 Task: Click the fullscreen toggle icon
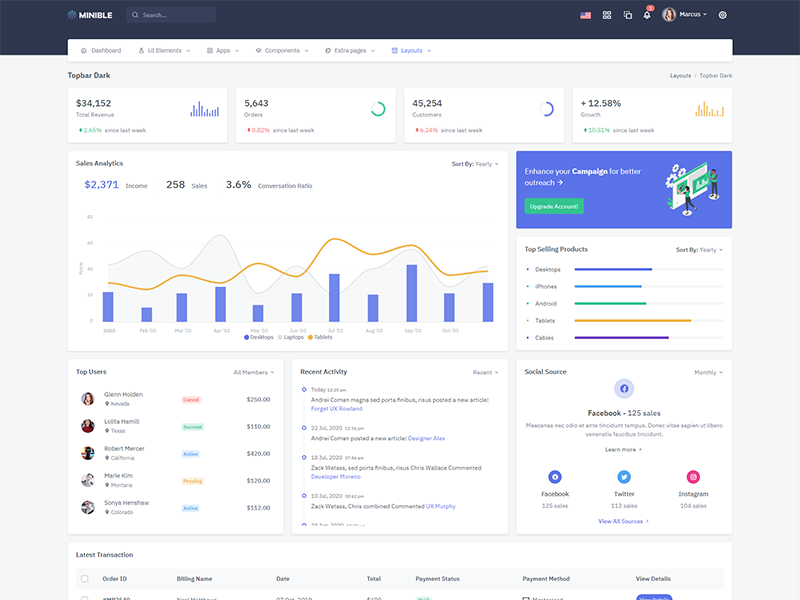[628, 15]
